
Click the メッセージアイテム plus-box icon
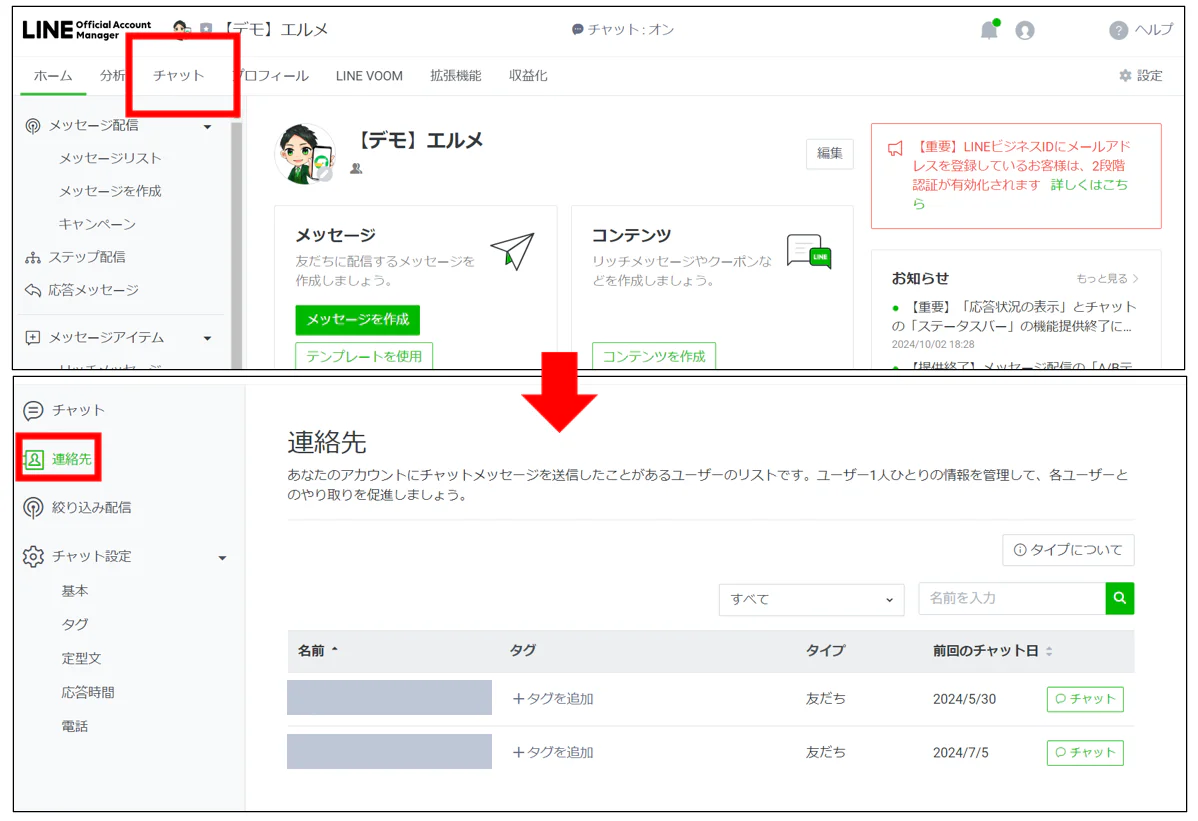click(33, 338)
